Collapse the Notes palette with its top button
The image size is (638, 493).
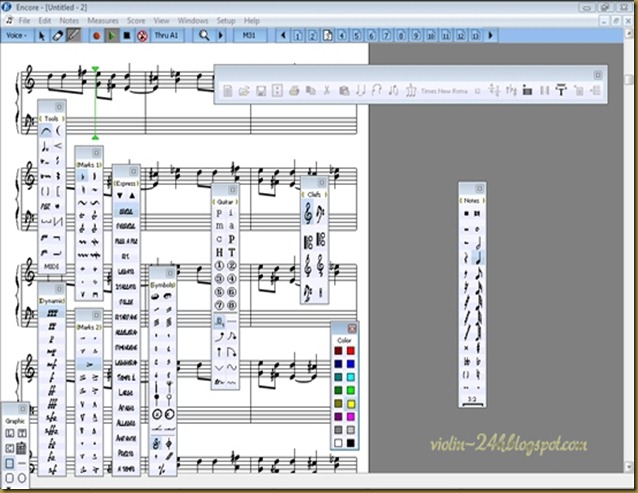pyautogui.click(x=479, y=189)
